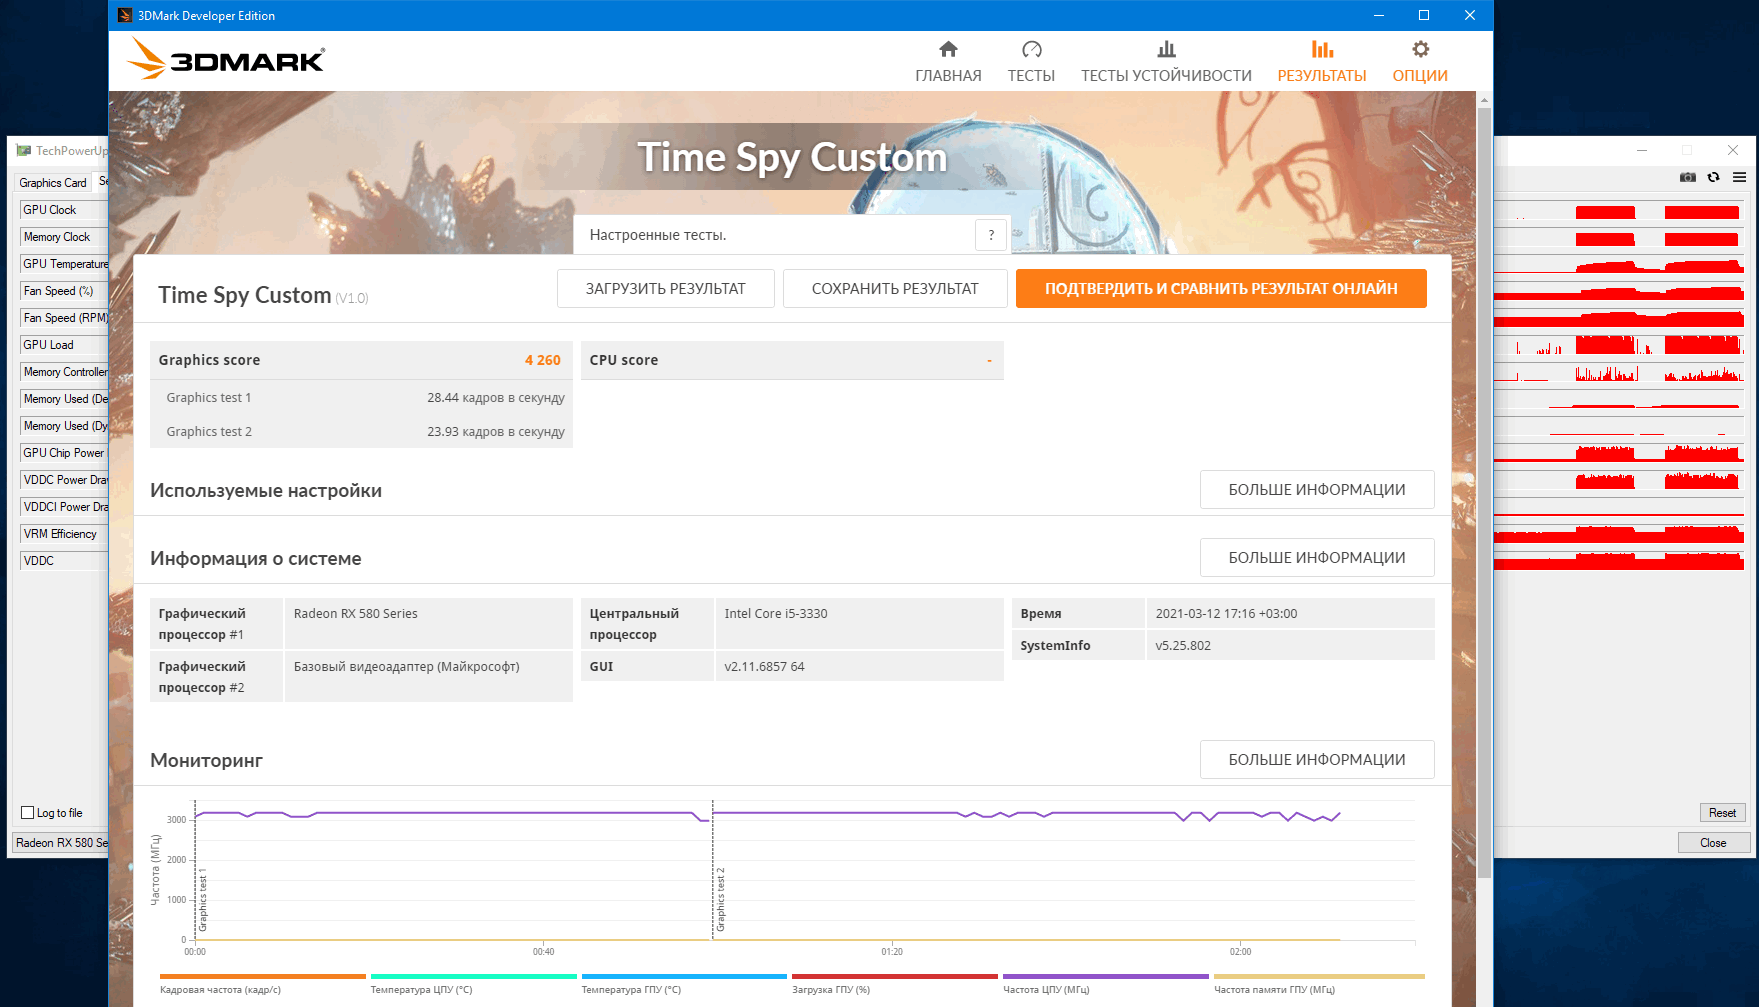The width and height of the screenshot is (1759, 1007).
Task: Click the GPU Load graph in TechPowerUp
Action: [x=1619, y=345]
